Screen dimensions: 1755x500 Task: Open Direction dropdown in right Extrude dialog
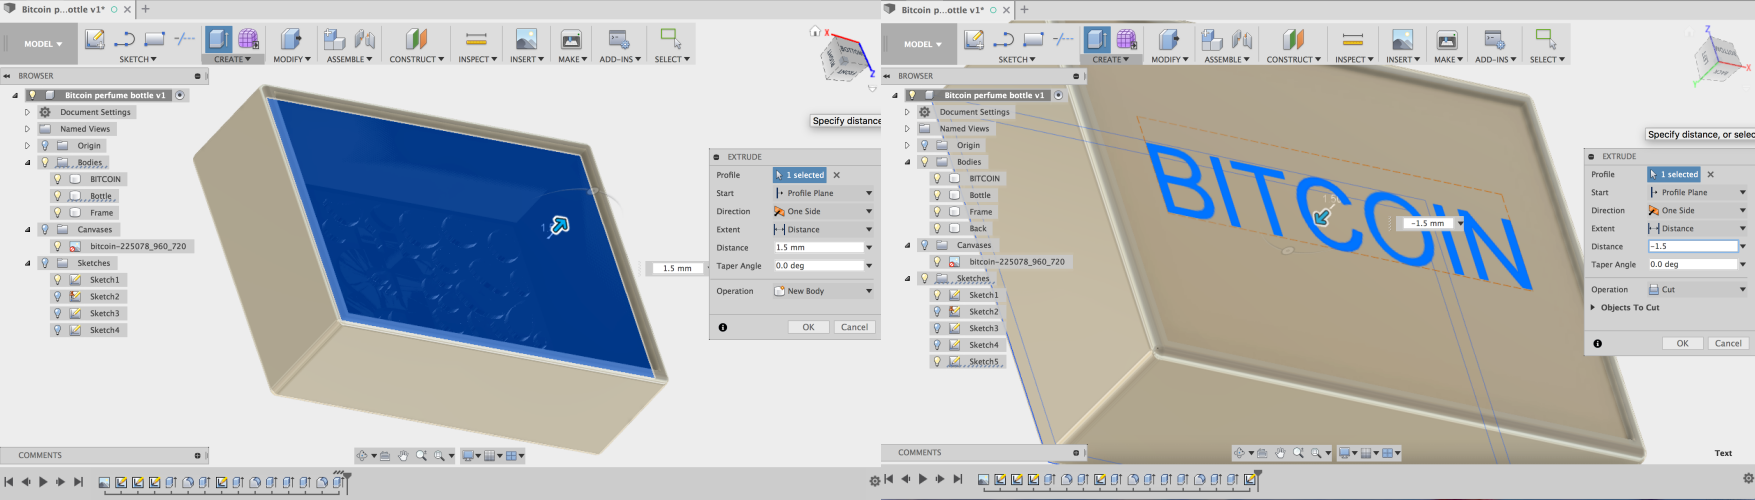(x=1697, y=210)
